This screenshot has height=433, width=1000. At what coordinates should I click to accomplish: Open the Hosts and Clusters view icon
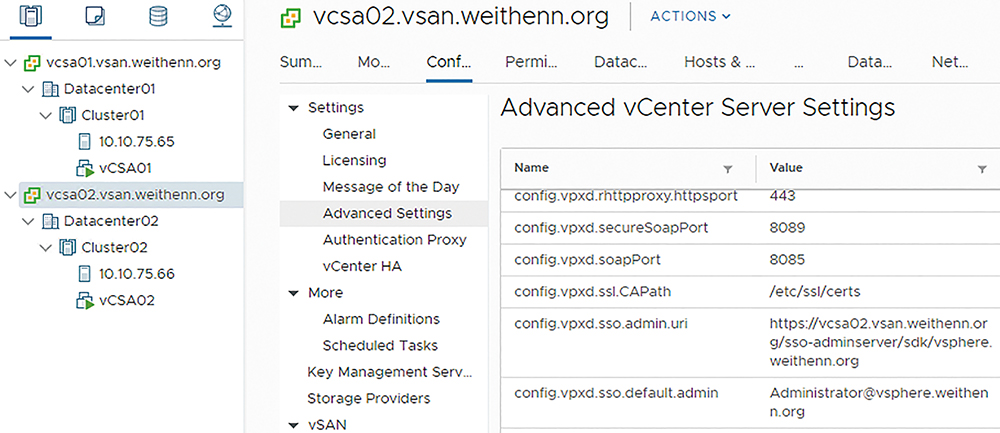pos(29,17)
